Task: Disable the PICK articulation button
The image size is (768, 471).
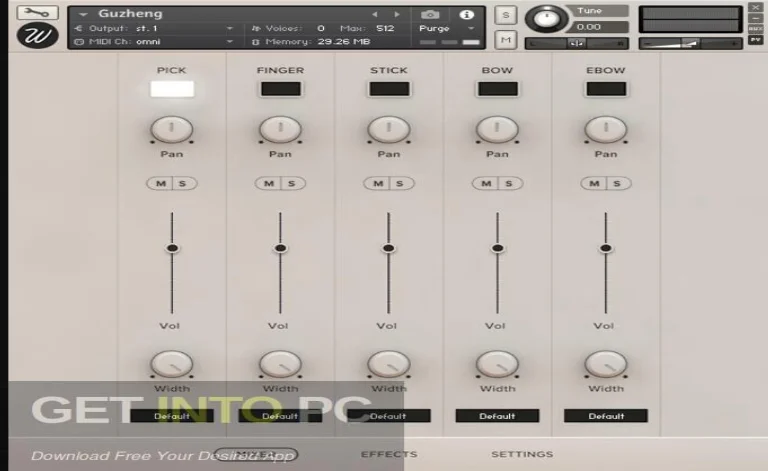Action: (172, 89)
